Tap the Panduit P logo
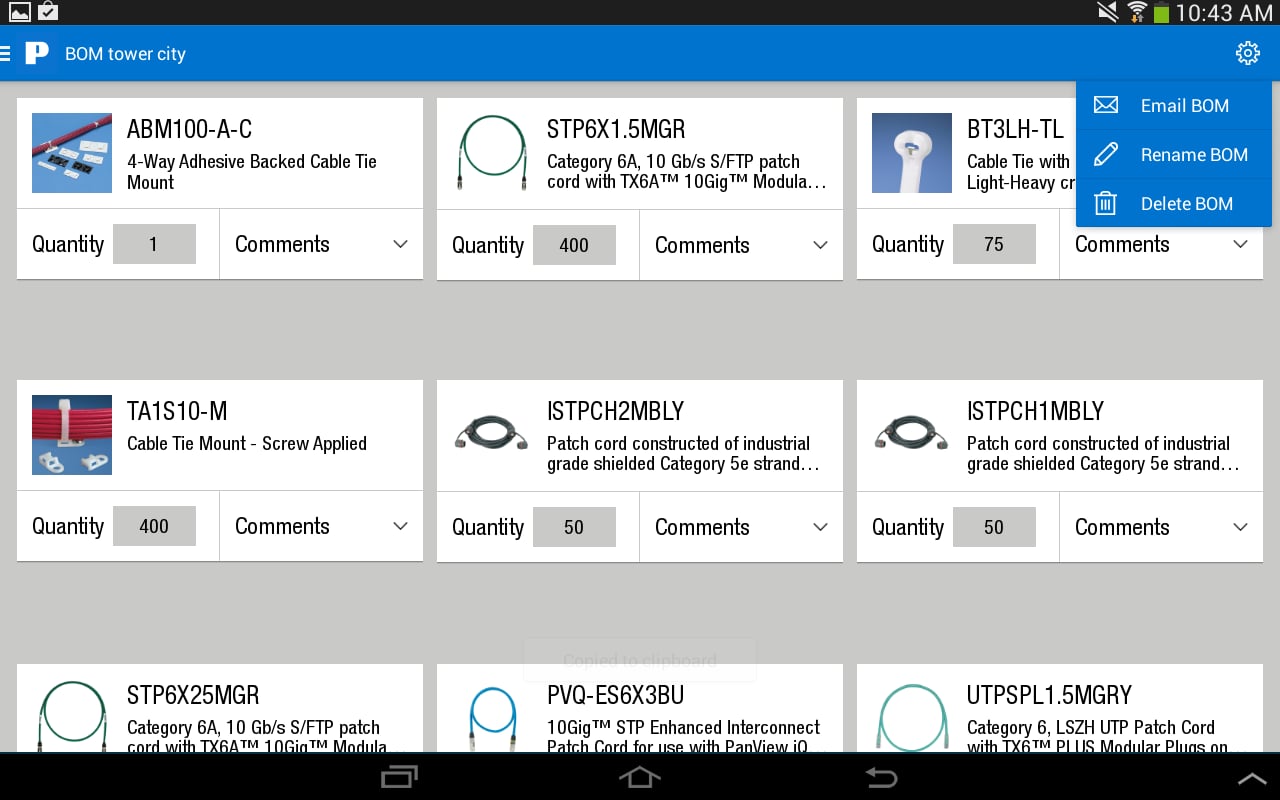Viewport: 1280px width, 800px height. tap(37, 53)
